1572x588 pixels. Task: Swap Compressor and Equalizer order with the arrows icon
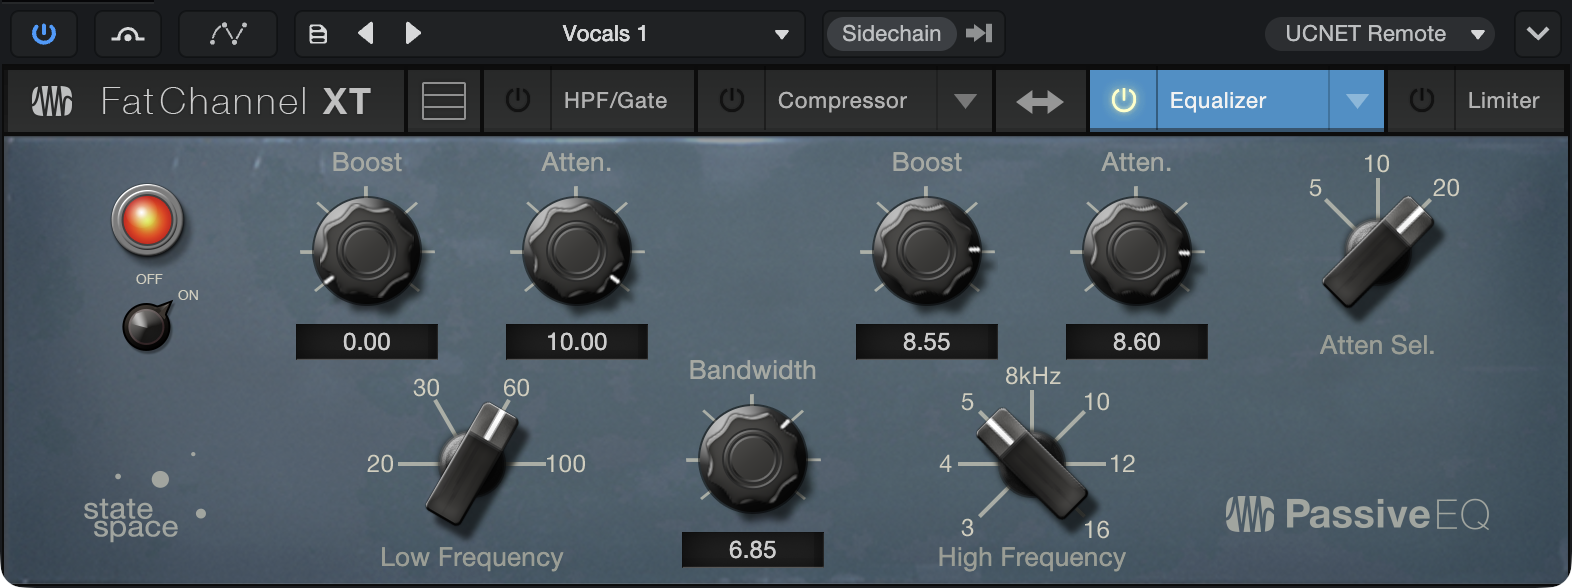[1040, 102]
